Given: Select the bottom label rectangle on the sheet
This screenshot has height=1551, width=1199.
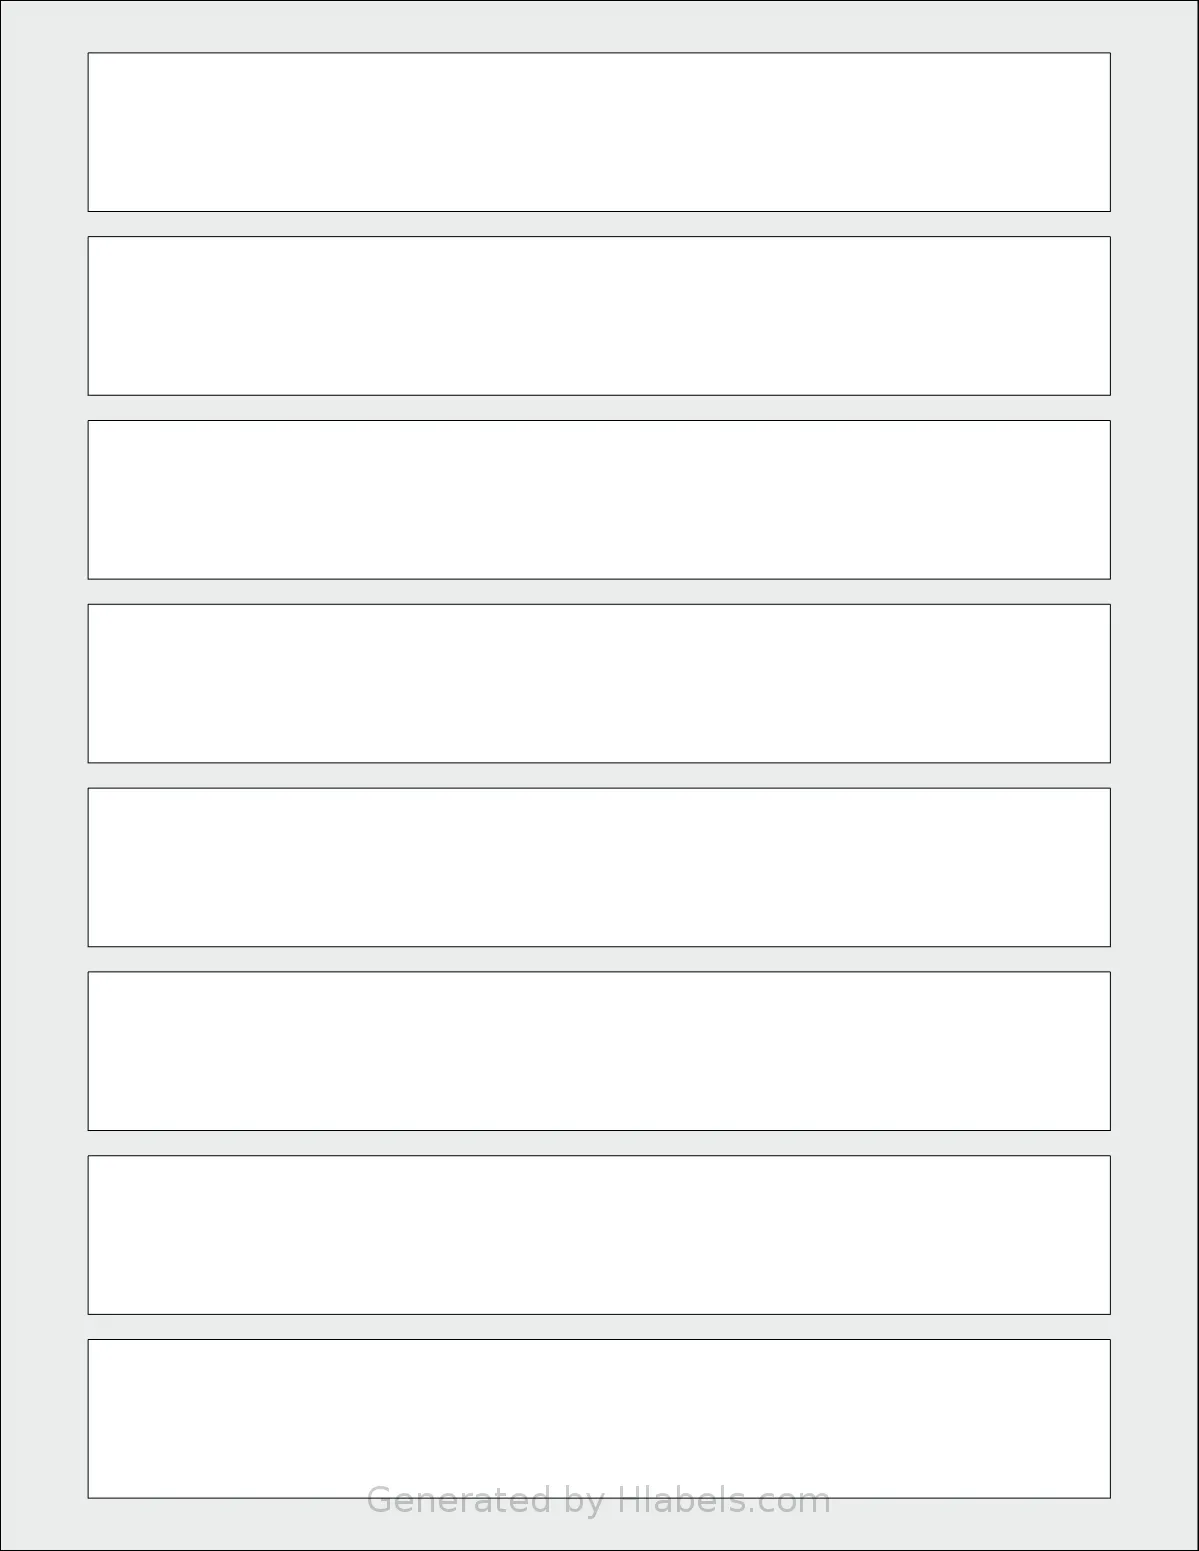Looking at the screenshot, I should [599, 1418].
